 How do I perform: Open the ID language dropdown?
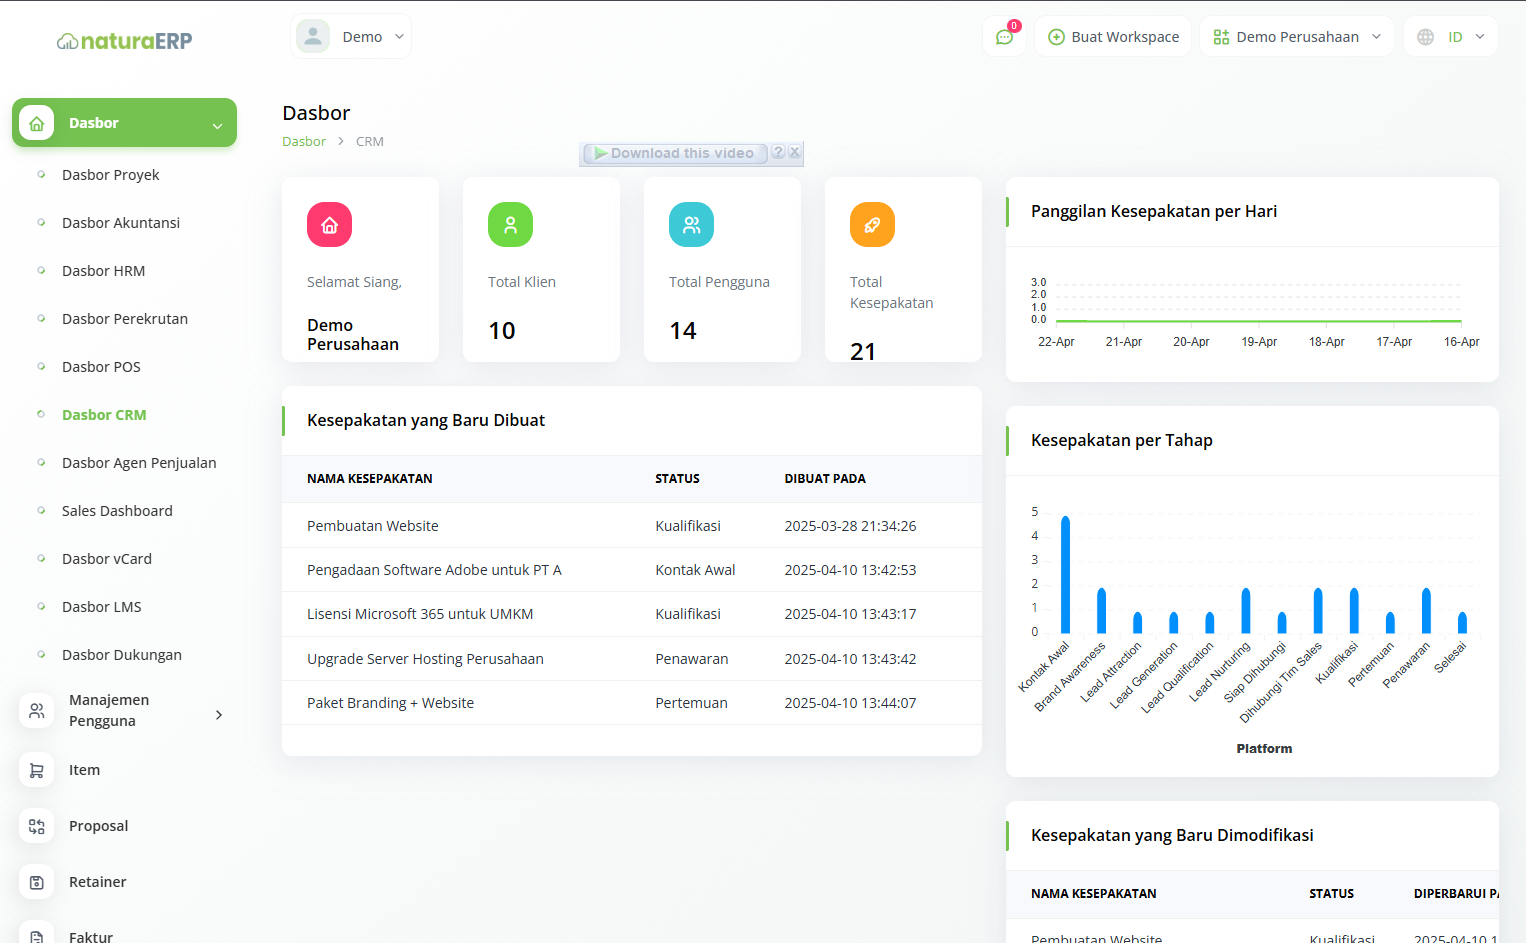tap(1451, 37)
